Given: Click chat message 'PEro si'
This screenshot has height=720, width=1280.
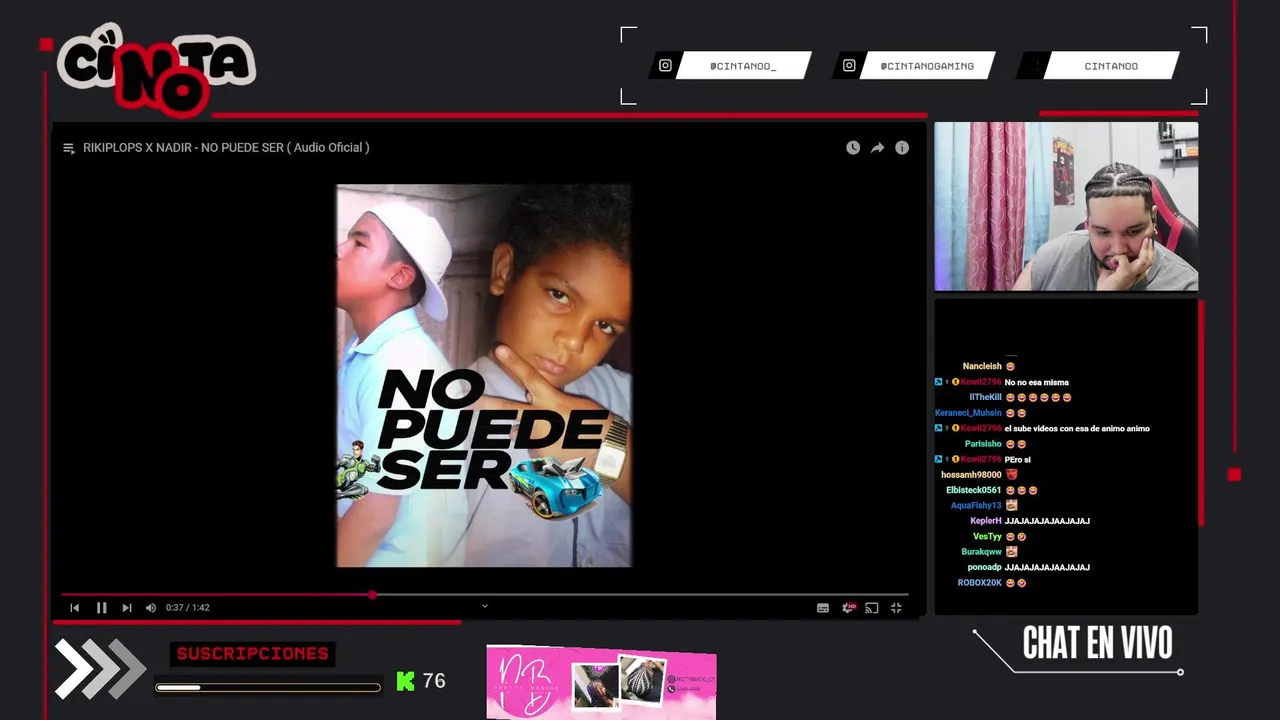Looking at the screenshot, I should (x=1018, y=460).
